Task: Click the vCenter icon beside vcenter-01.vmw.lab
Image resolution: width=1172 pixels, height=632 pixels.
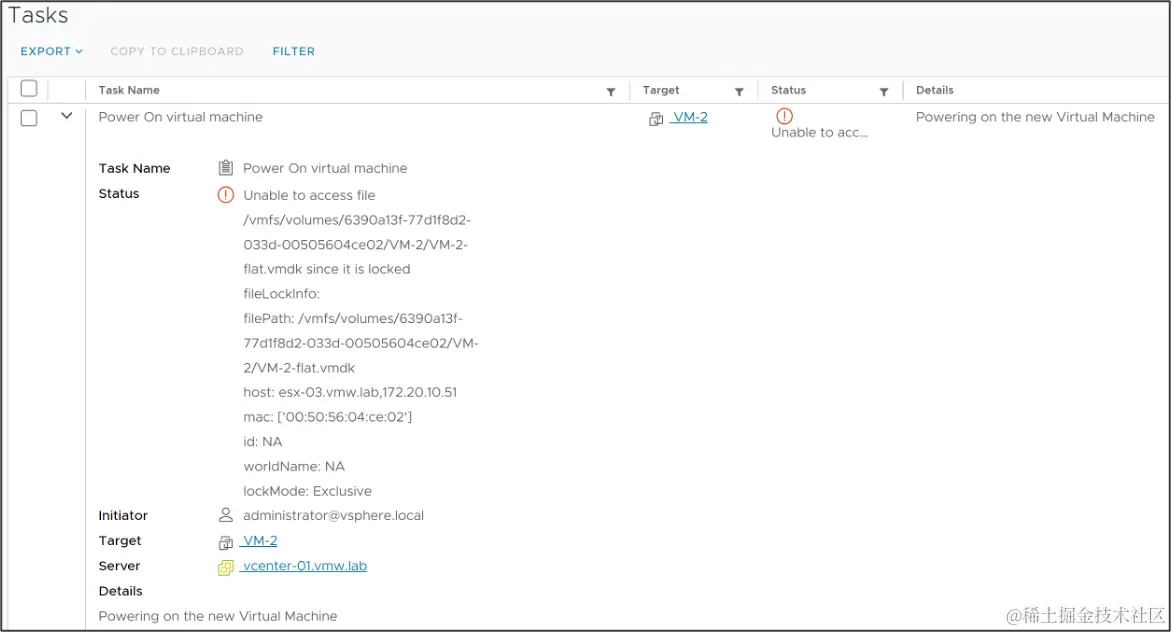Action: [226, 568]
